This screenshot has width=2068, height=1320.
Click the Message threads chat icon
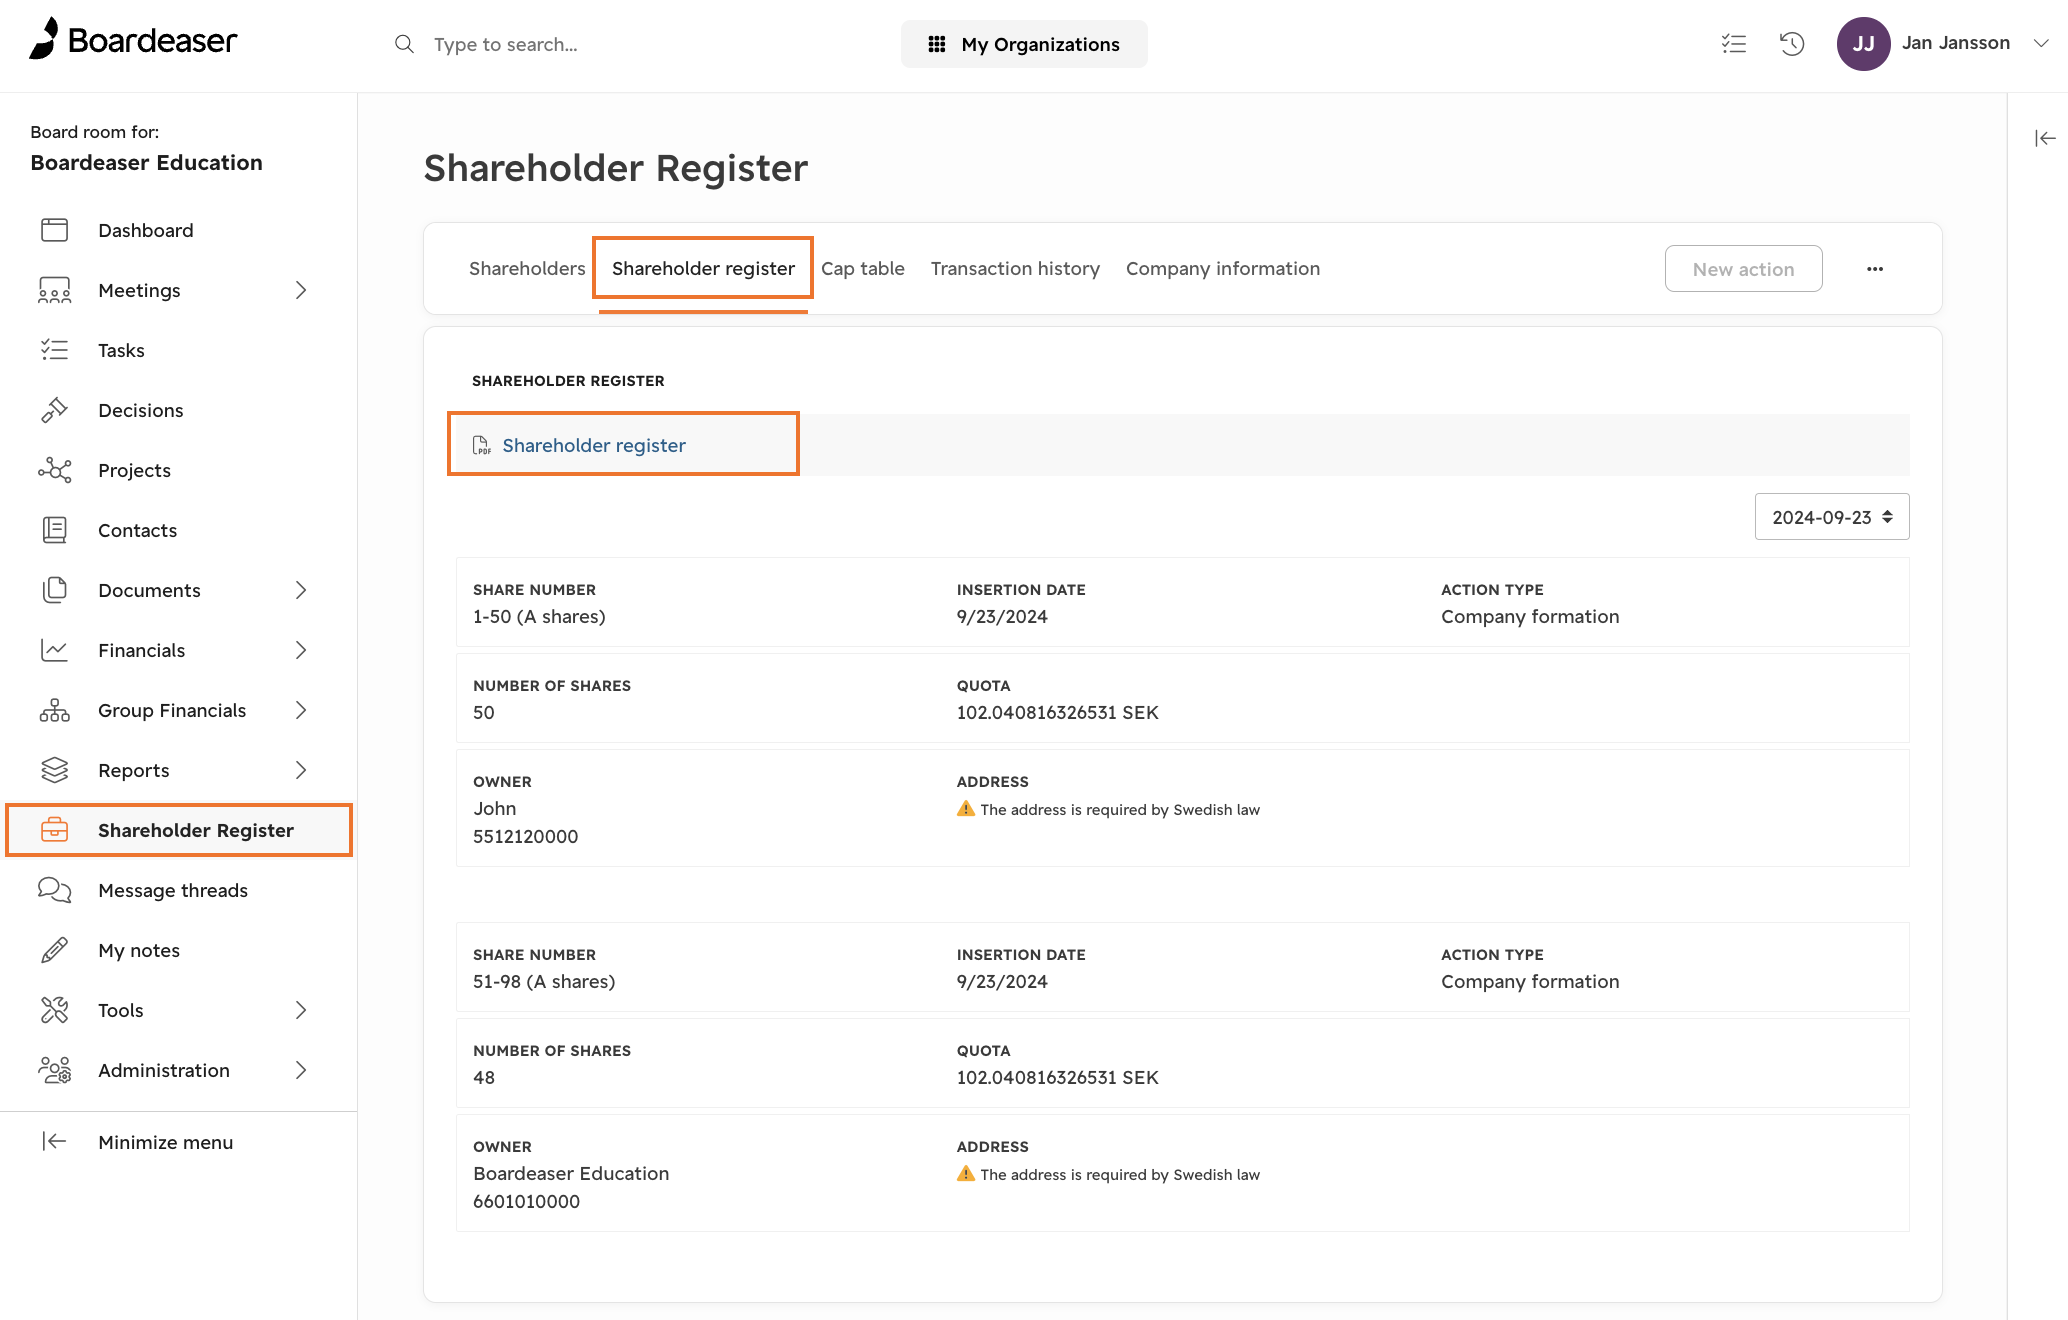point(55,890)
